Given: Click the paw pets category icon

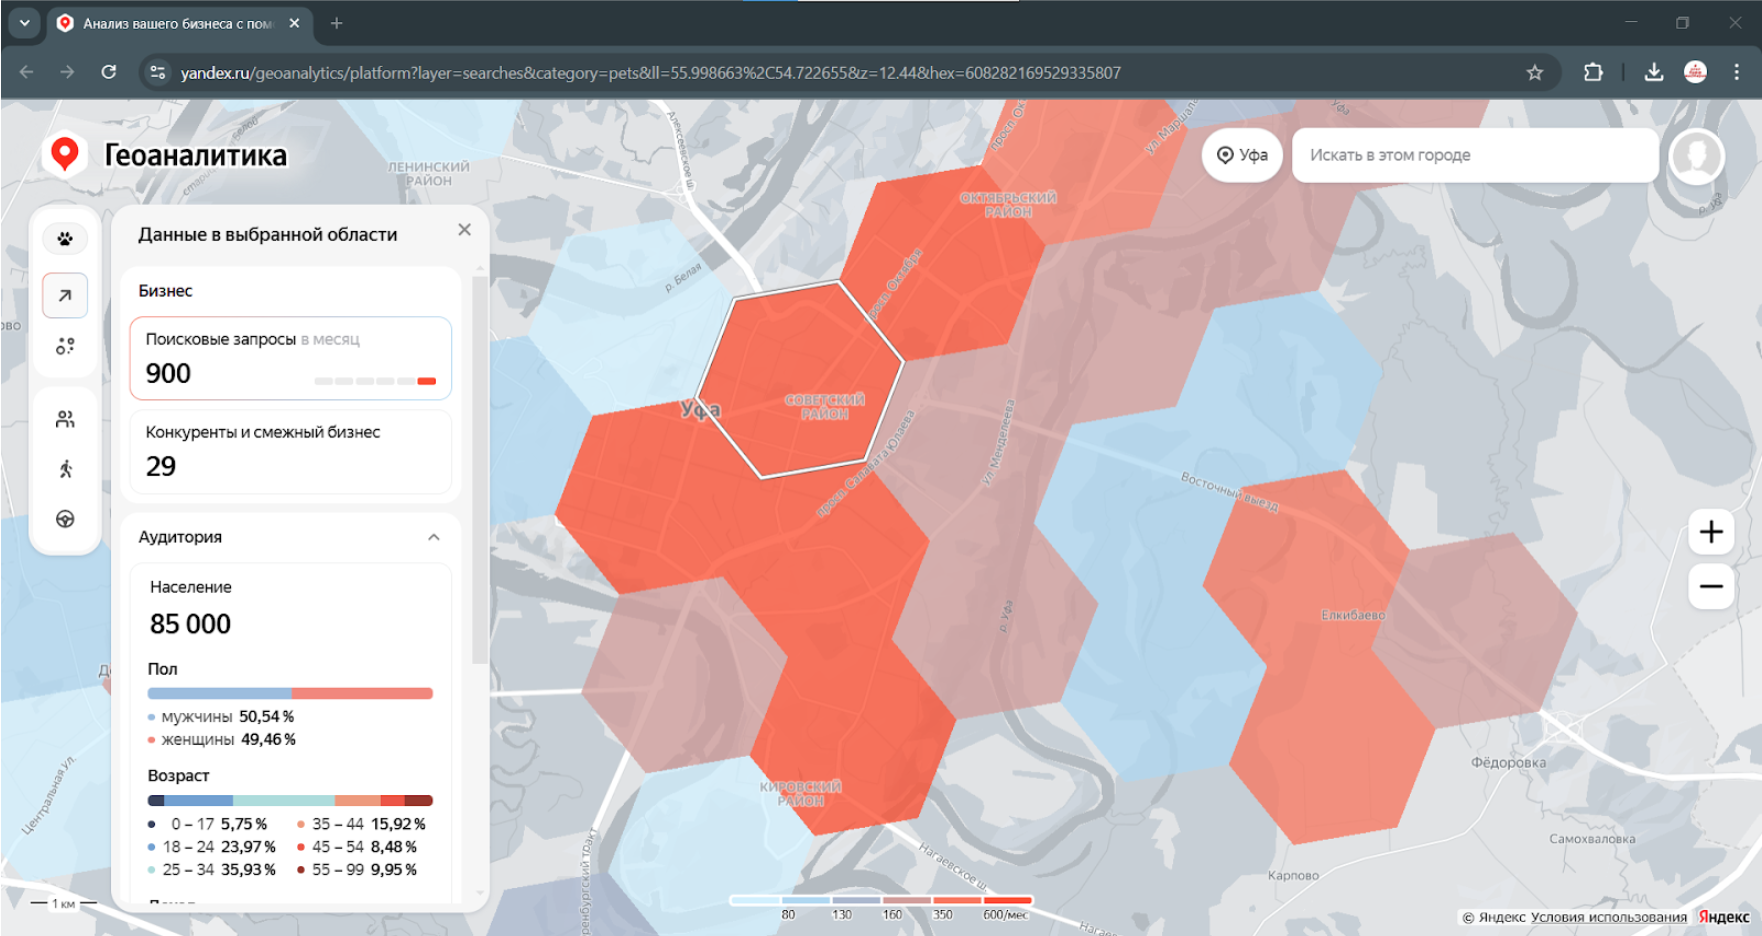Looking at the screenshot, I should (x=65, y=239).
